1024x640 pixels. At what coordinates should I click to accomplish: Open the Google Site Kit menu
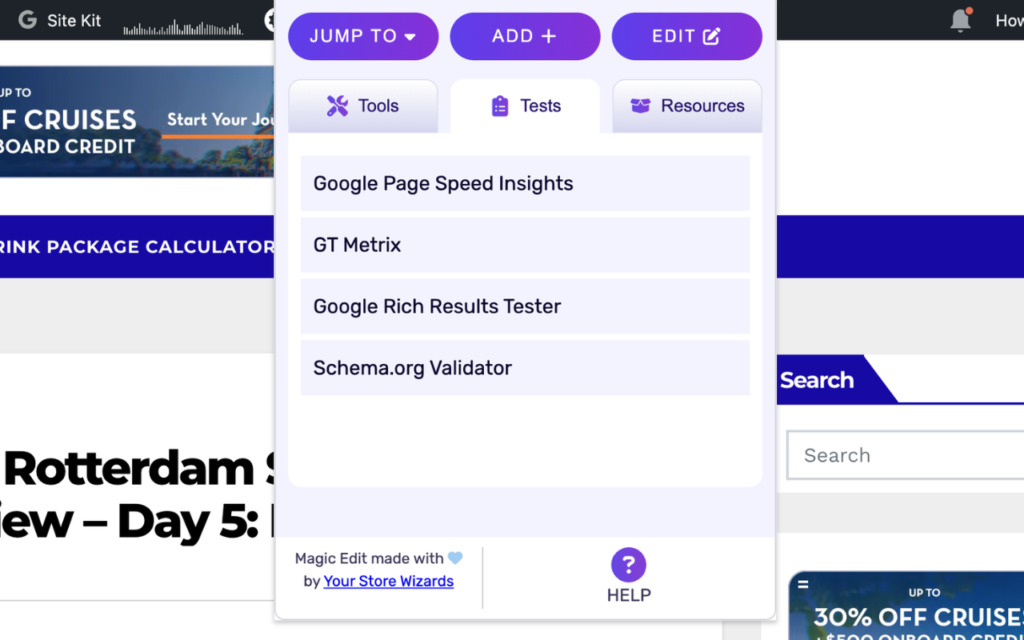pyautogui.click(x=57, y=19)
